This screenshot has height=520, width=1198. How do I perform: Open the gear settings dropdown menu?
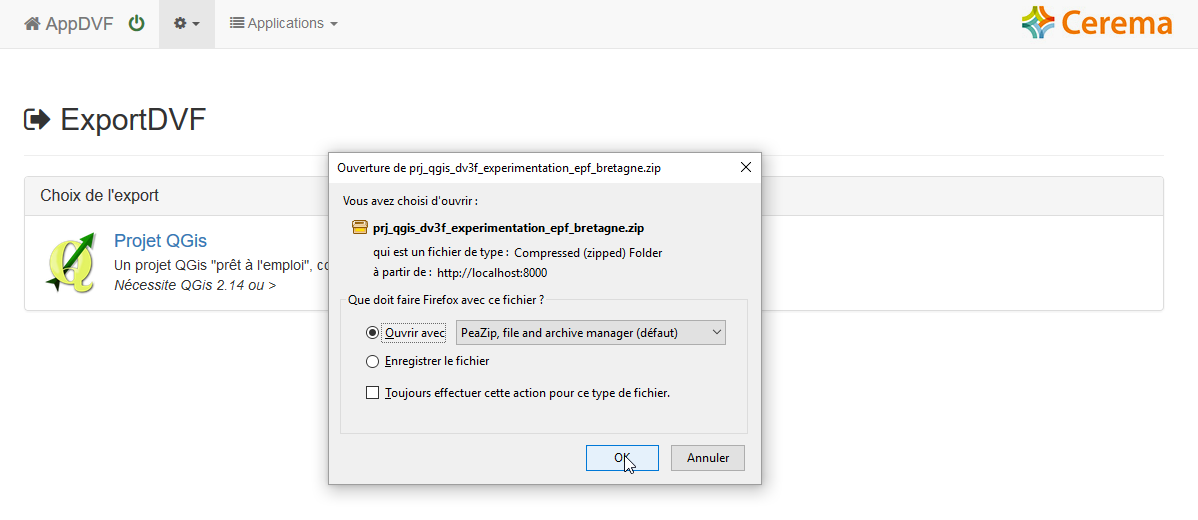click(186, 24)
